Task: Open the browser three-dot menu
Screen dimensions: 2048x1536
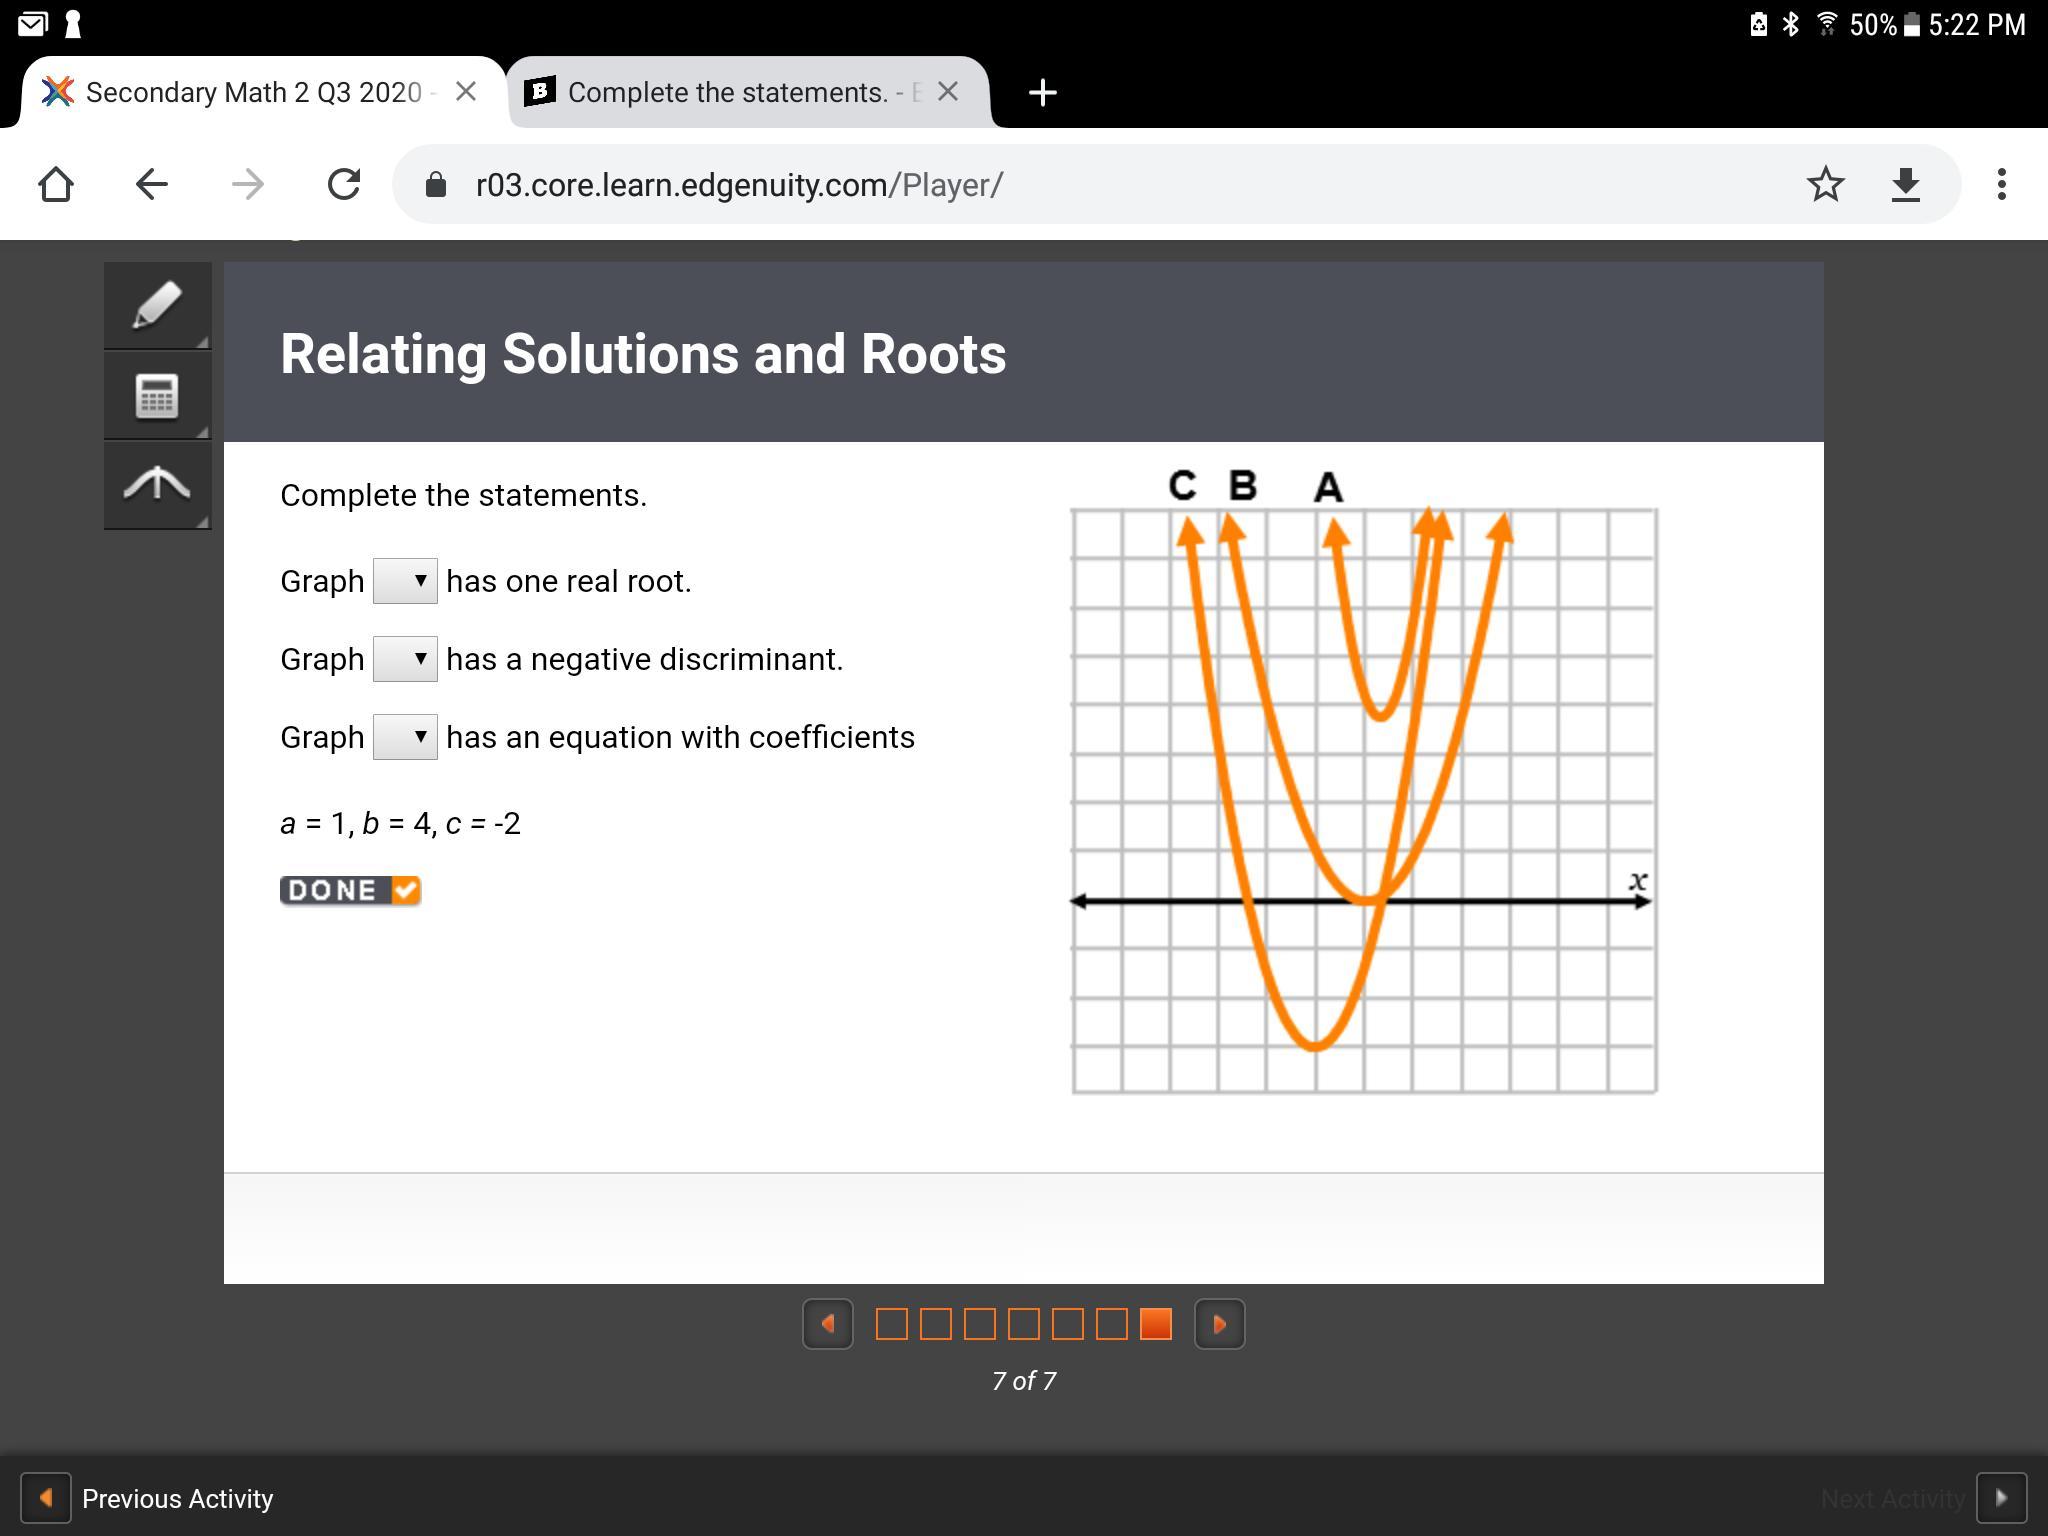Action: coord(2001,184)
